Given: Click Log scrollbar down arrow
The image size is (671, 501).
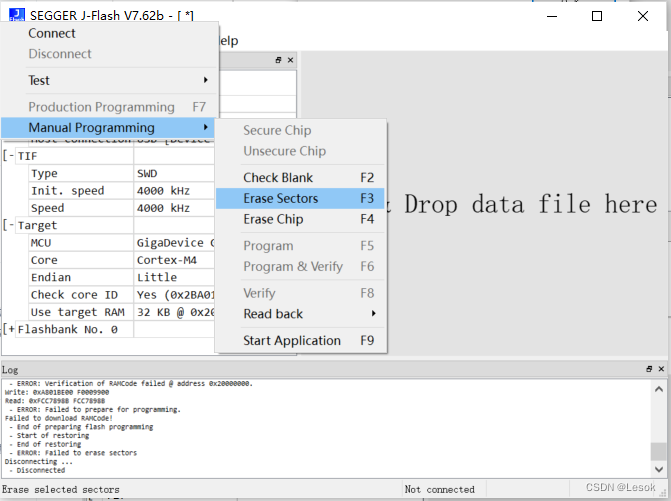Looking at the screenshot, I should [x=659, y=469].
